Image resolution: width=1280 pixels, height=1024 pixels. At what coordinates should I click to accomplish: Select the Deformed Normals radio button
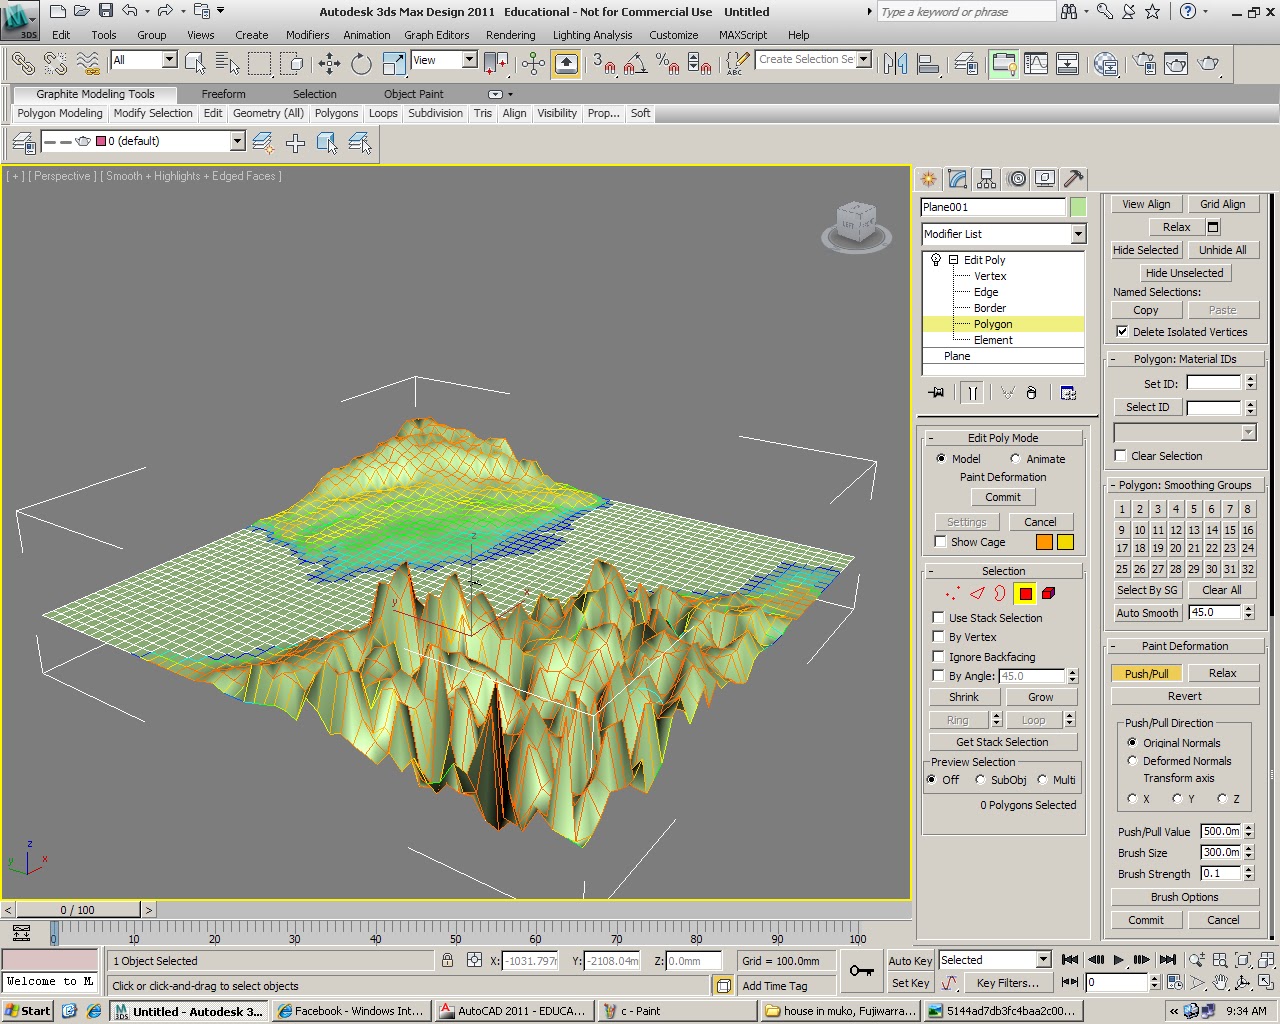coord(1132,761)
